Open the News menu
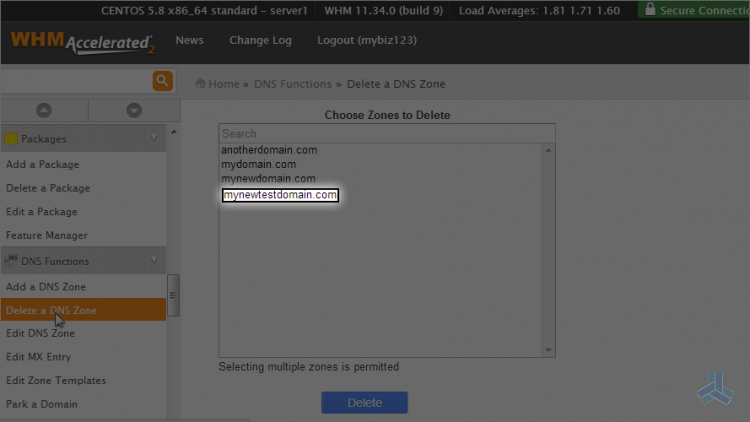Screen dimensions: 750x422 point(189,40)
